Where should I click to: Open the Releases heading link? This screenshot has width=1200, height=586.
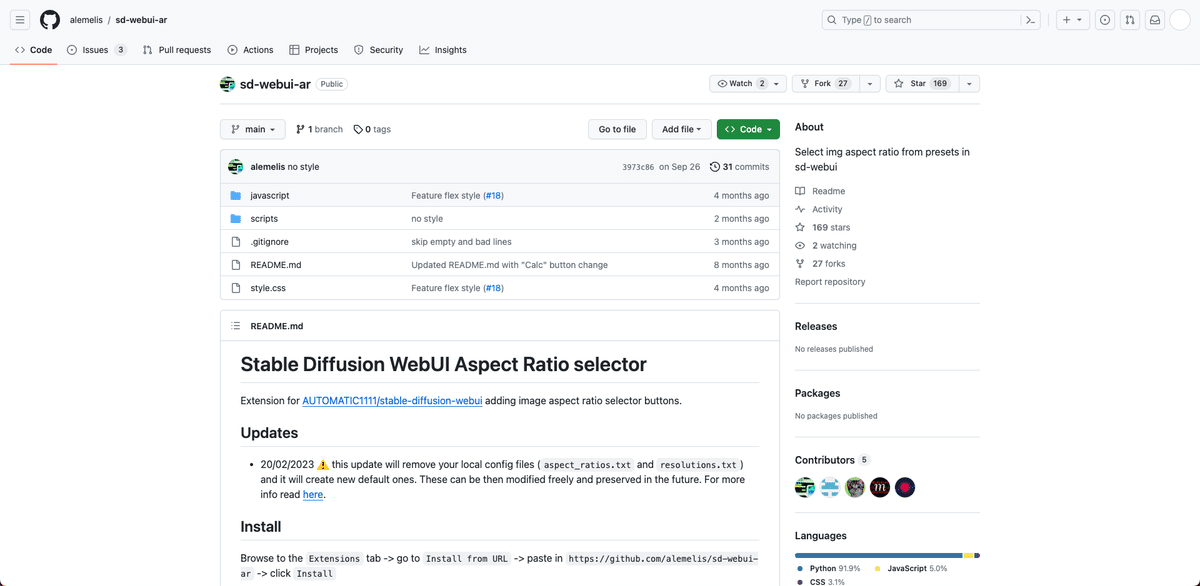816,326
